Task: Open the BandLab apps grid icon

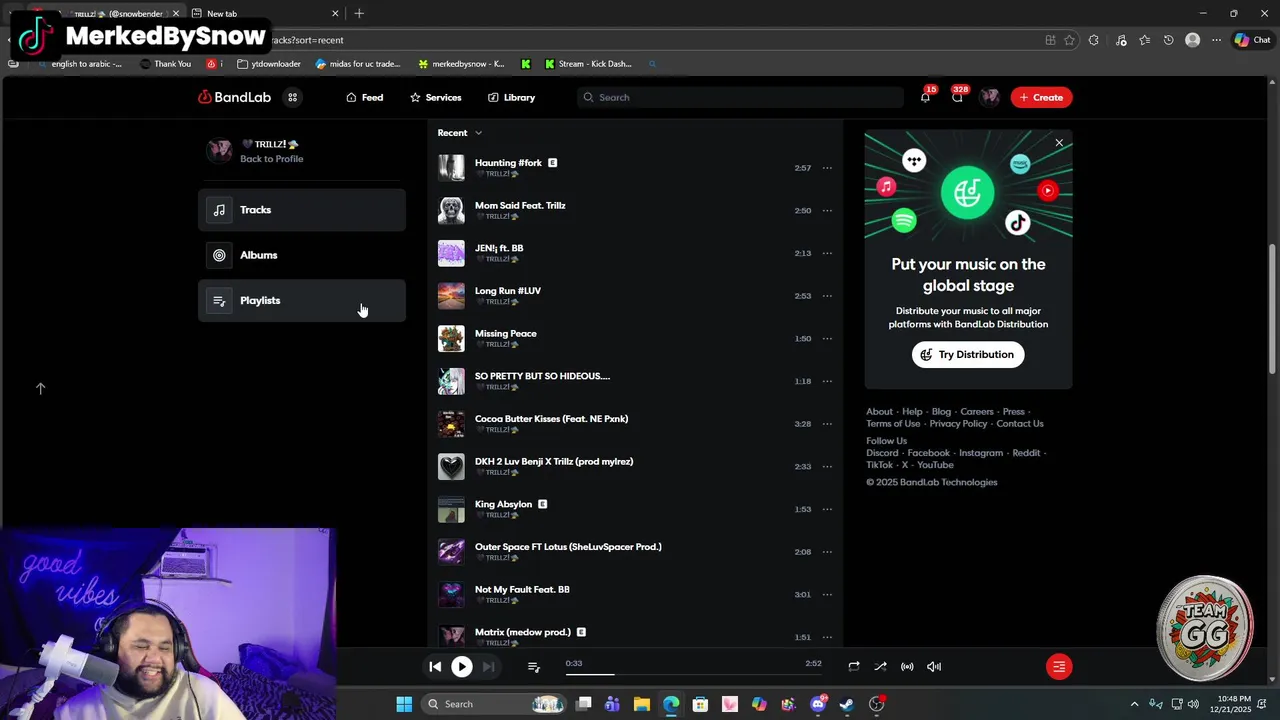Action: (292, 97)
